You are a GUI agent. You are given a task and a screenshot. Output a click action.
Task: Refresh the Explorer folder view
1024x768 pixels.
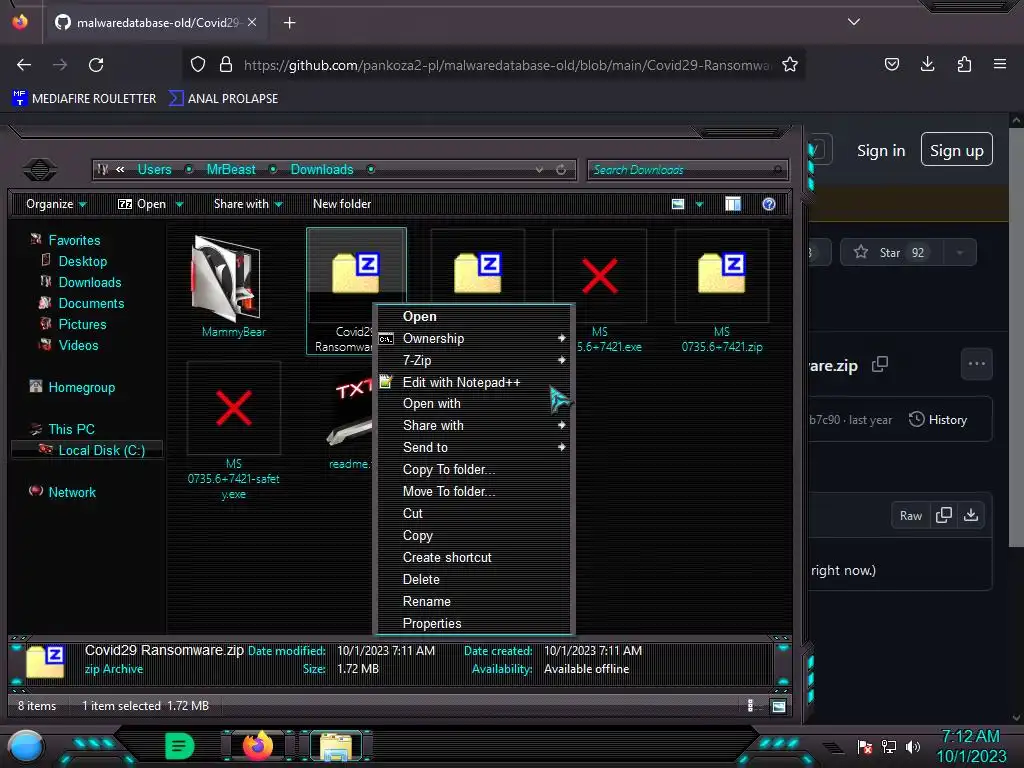point(561,170)
